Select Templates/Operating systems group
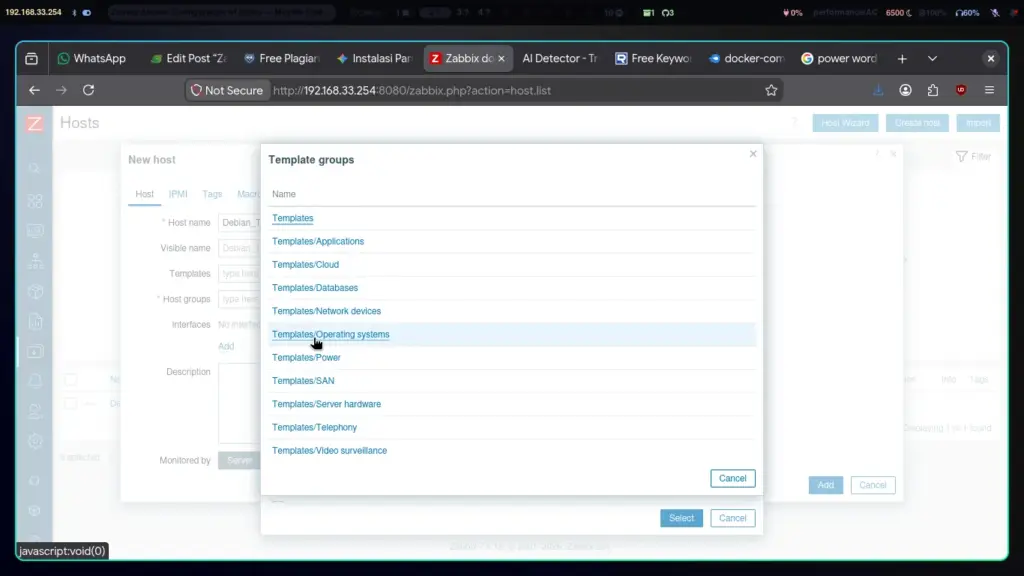This screenshot has width=1024, height=576. (330, 334)
